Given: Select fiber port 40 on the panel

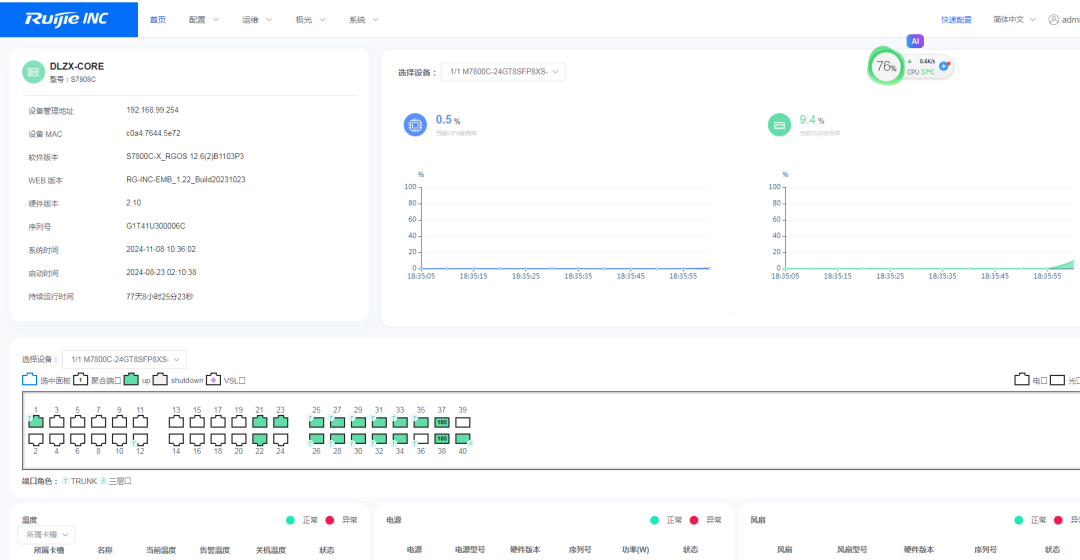Looking at the screenshot, I should click(x=463, y=439).
